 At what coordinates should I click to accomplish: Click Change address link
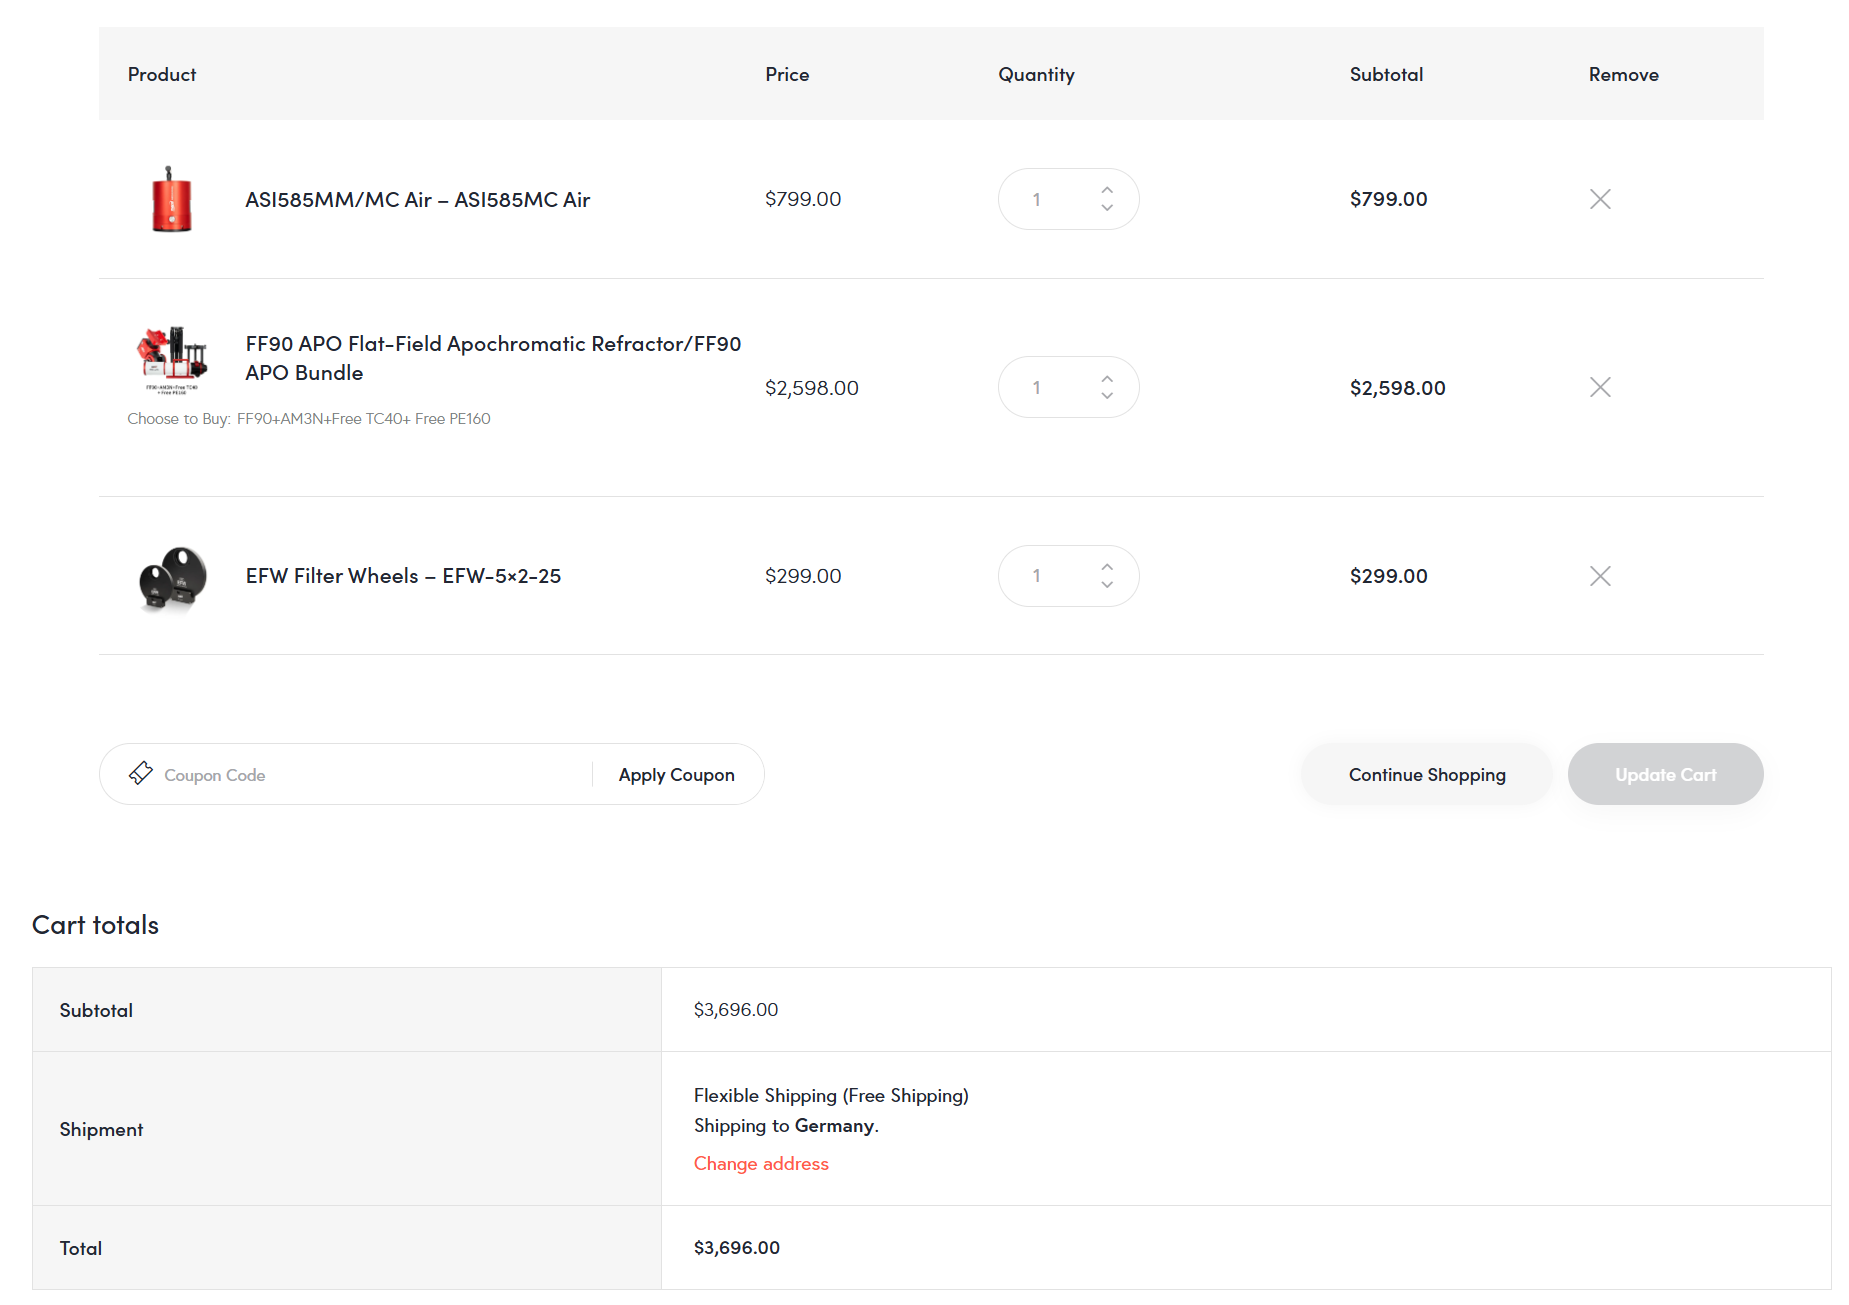tap(761, 1164)
